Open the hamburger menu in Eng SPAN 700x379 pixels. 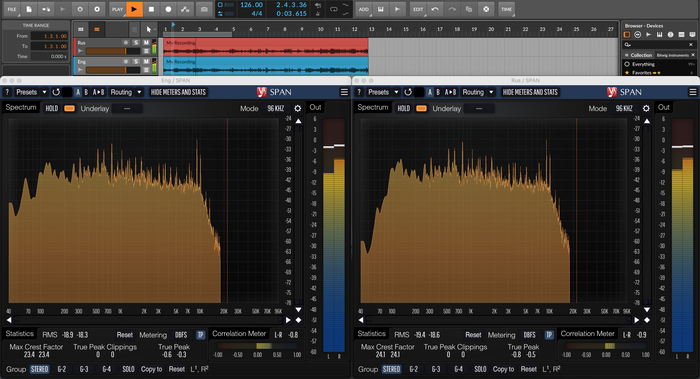pos(344,92)
